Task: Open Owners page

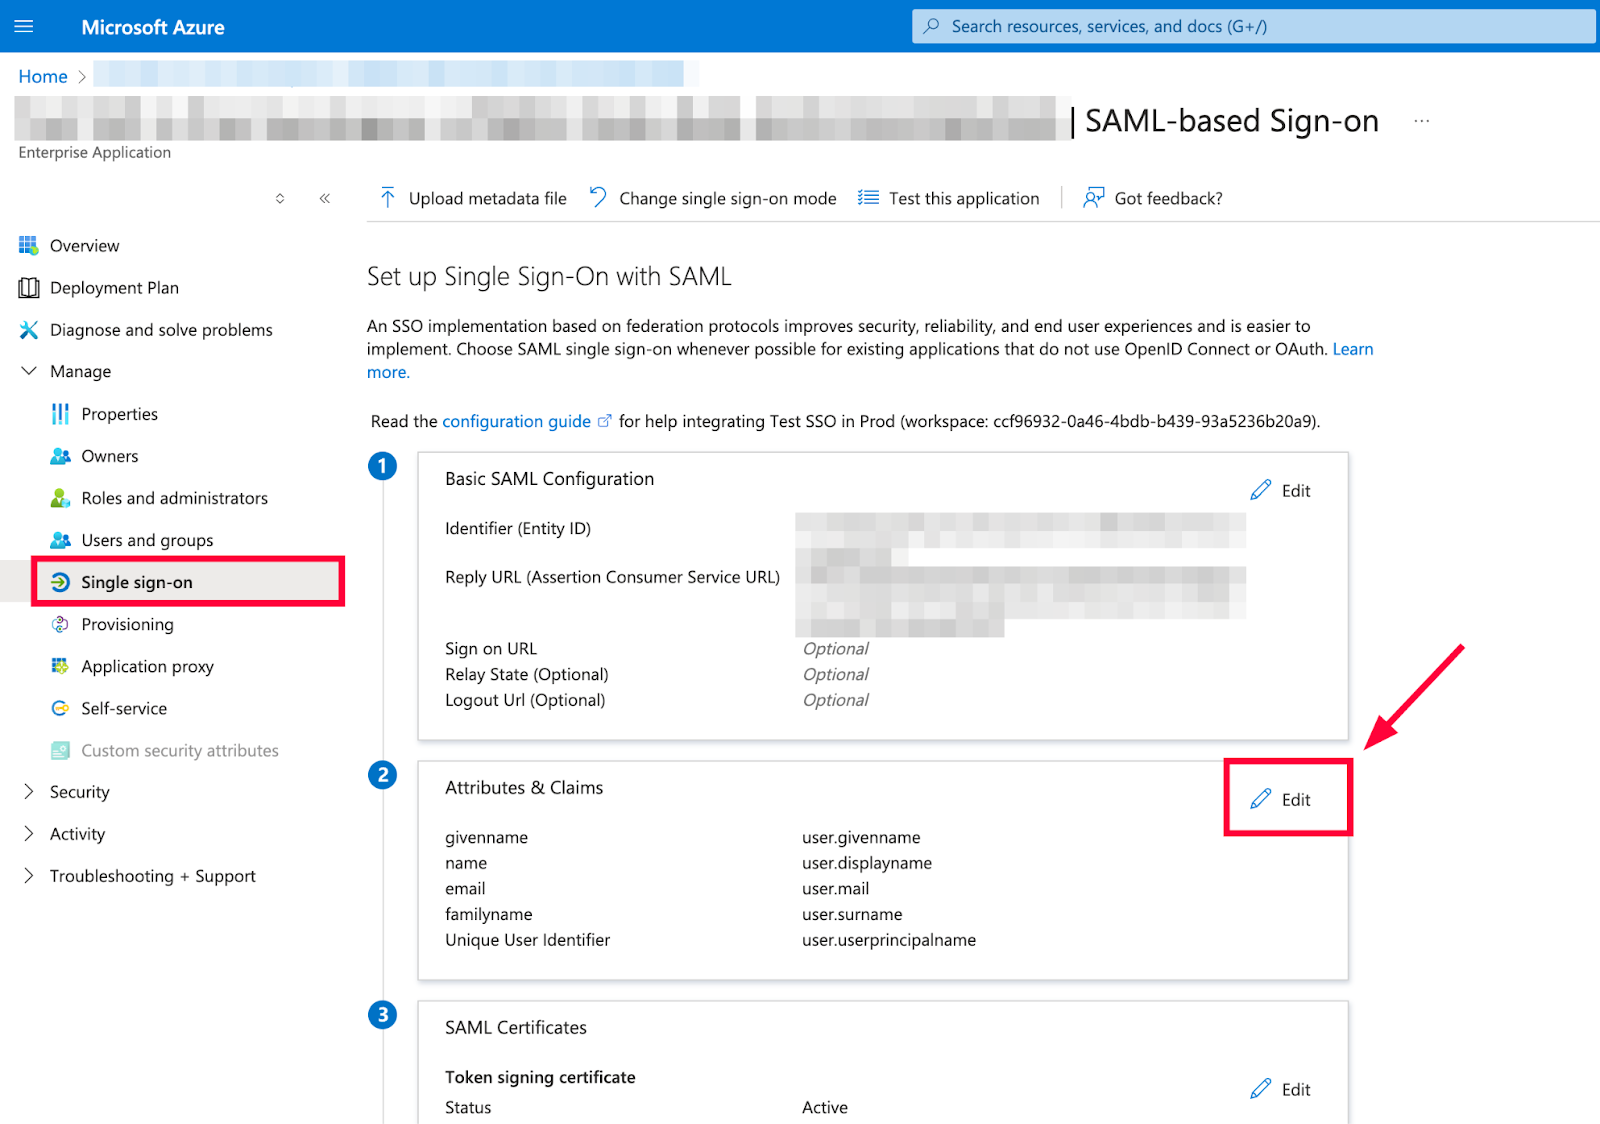Action: pyautogui.click(x=110, y=456)
